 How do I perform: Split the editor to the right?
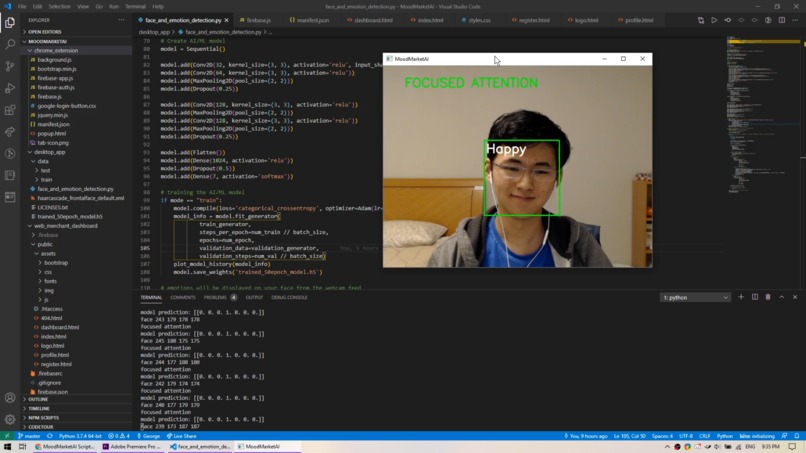782,20
